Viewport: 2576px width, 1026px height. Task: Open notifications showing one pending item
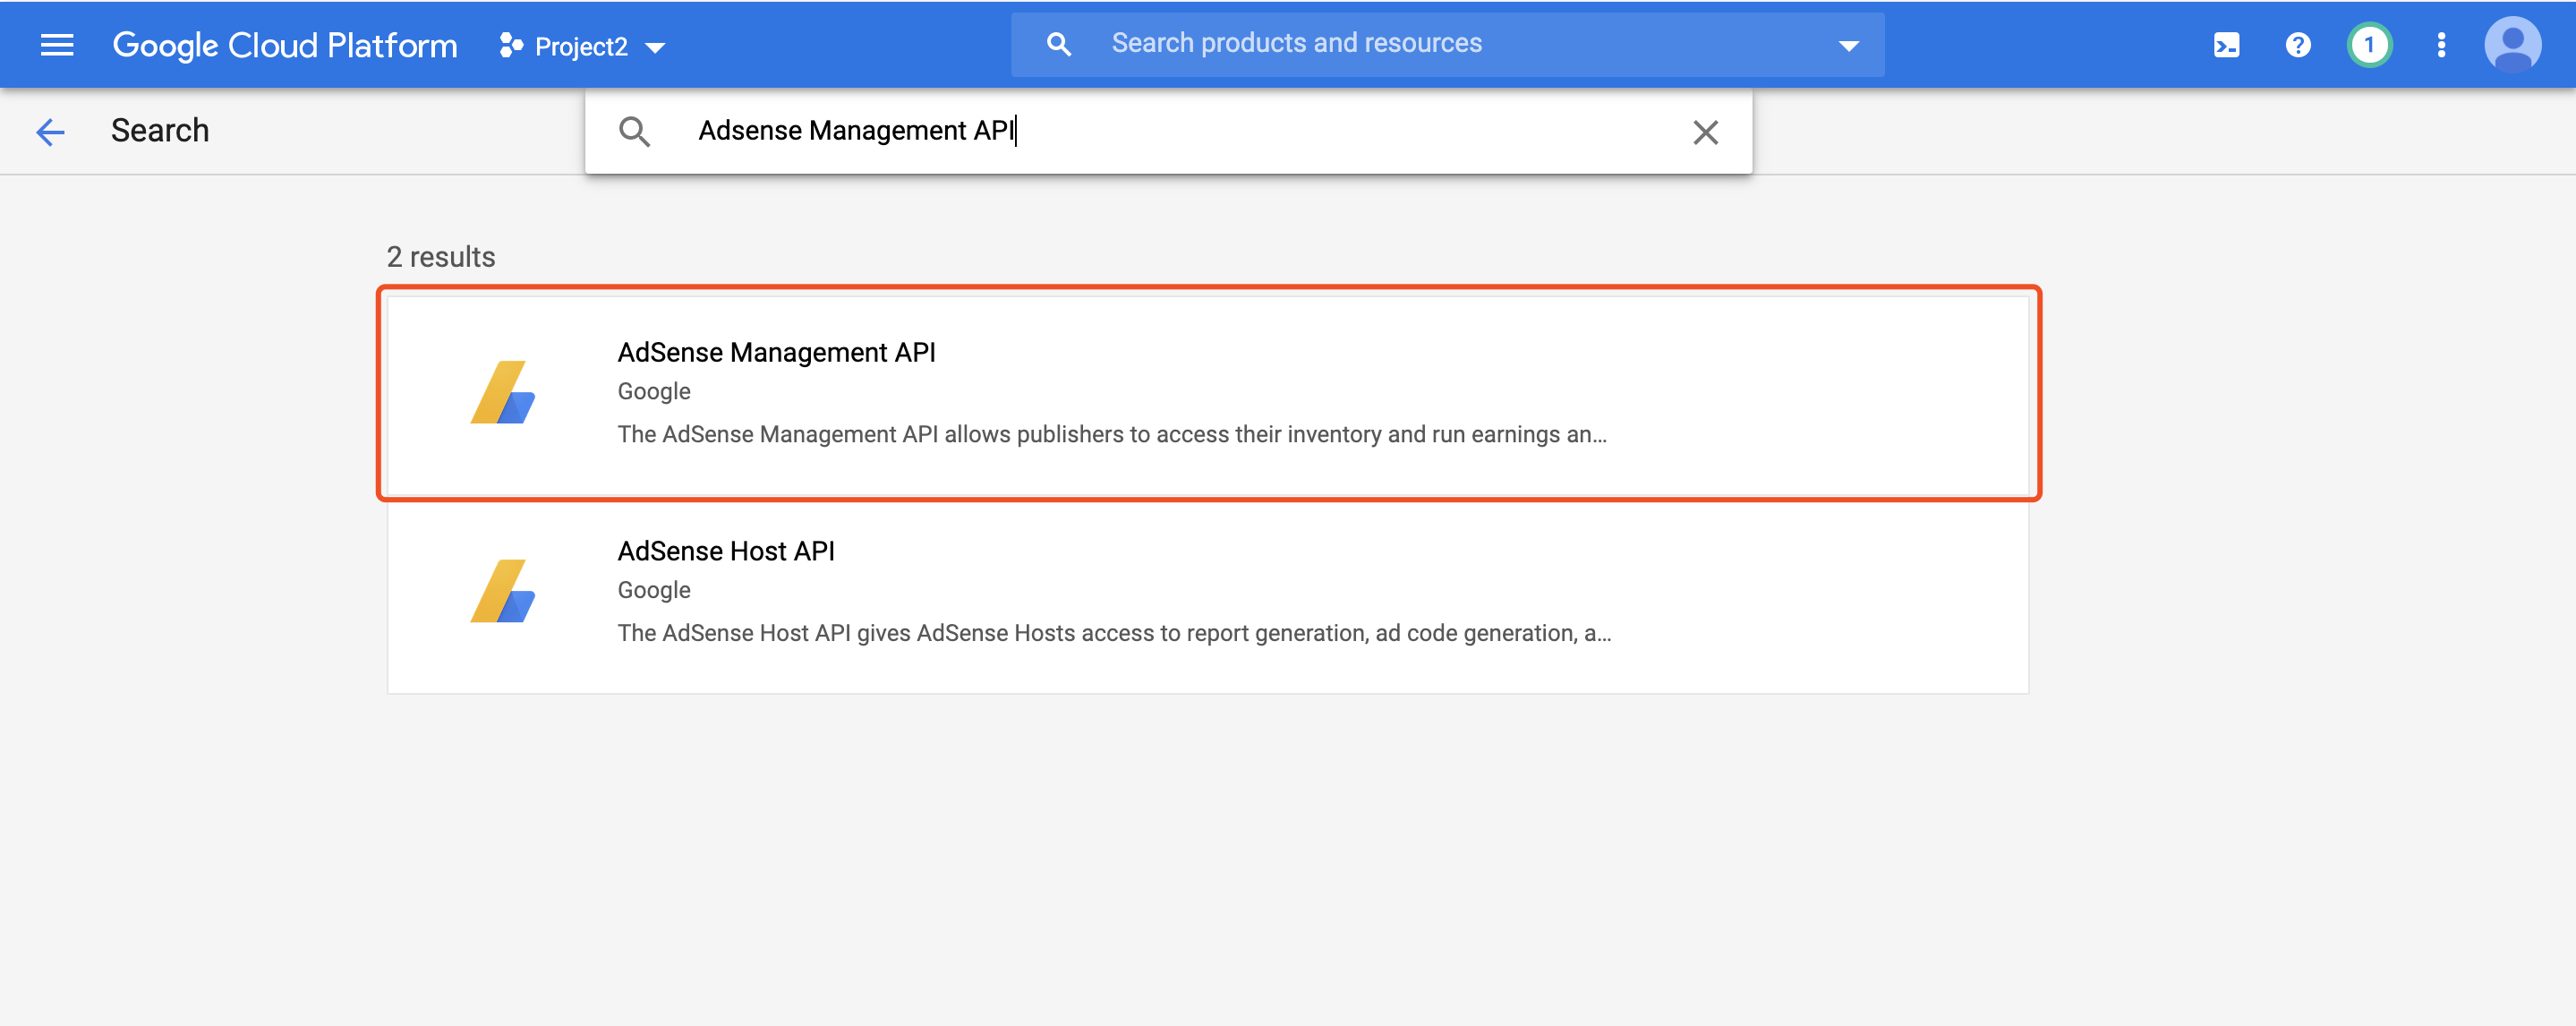coord(2369,44)
